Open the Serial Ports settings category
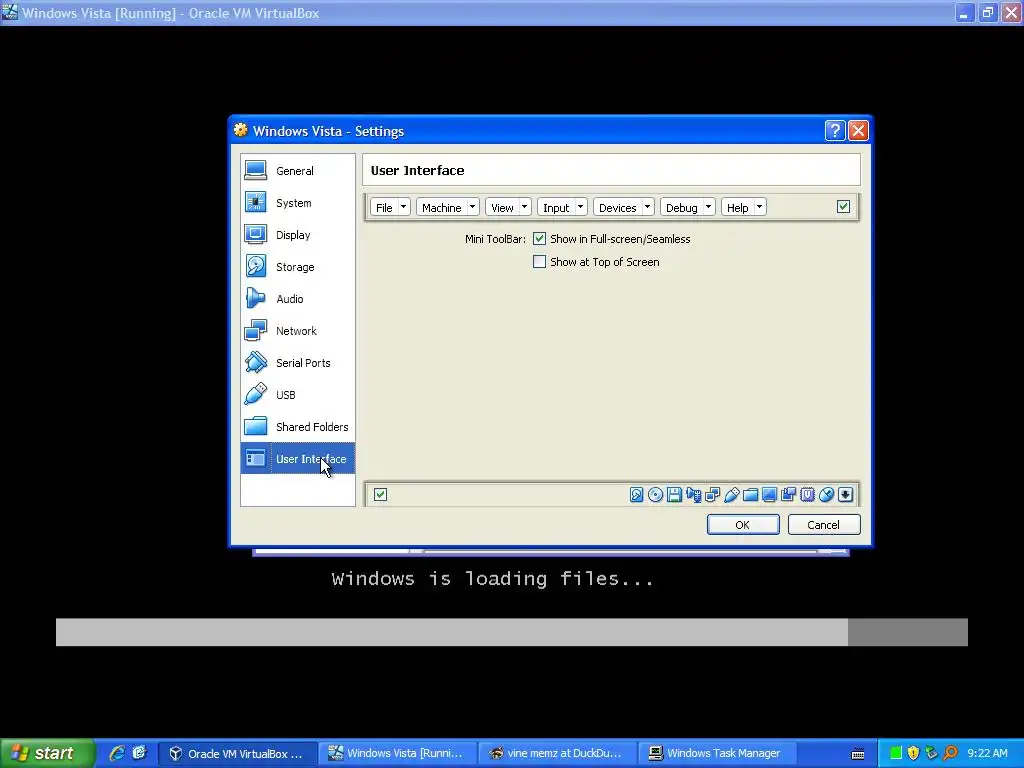The height and width of the screenshot is (768, 1024). [x=298, y=362]
